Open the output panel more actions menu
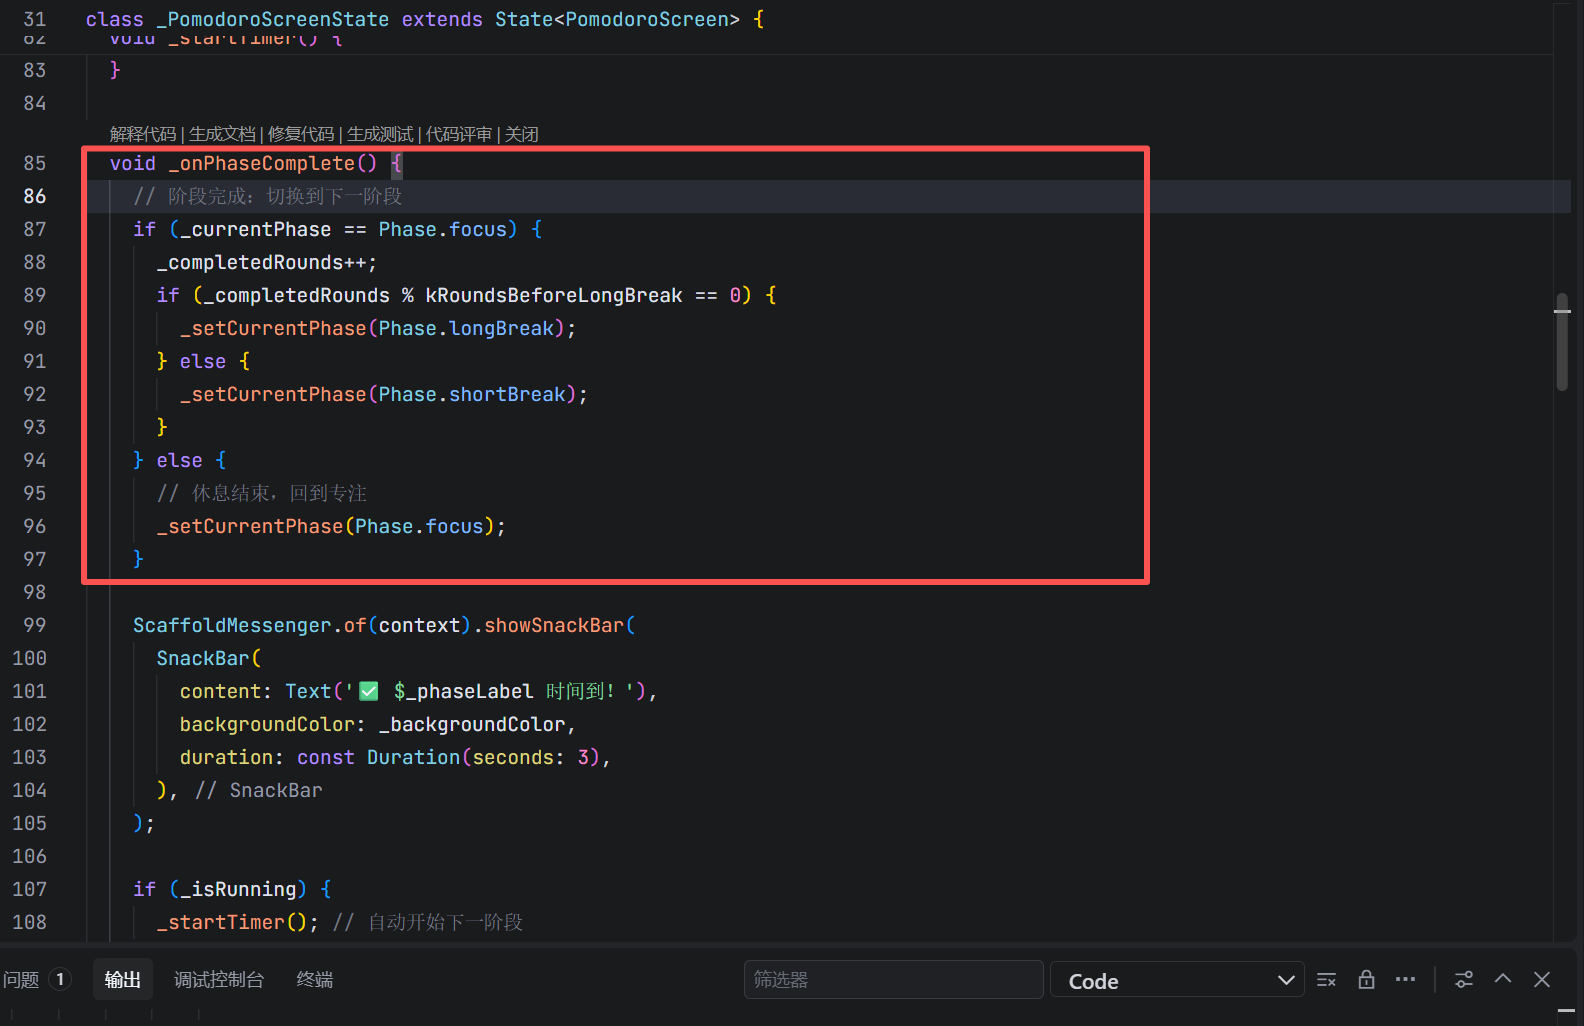Screen dimensions: 1584x1026 coord(1405,980)
